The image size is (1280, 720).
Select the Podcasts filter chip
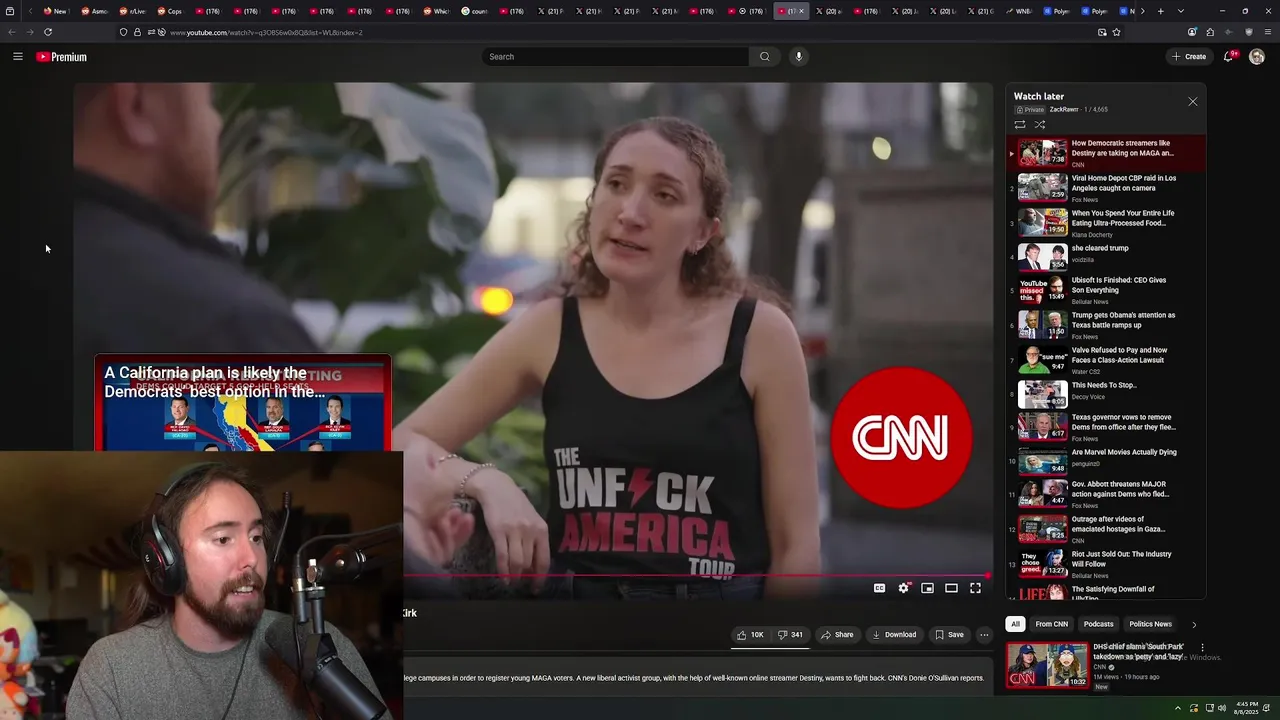coord(1098,624)
